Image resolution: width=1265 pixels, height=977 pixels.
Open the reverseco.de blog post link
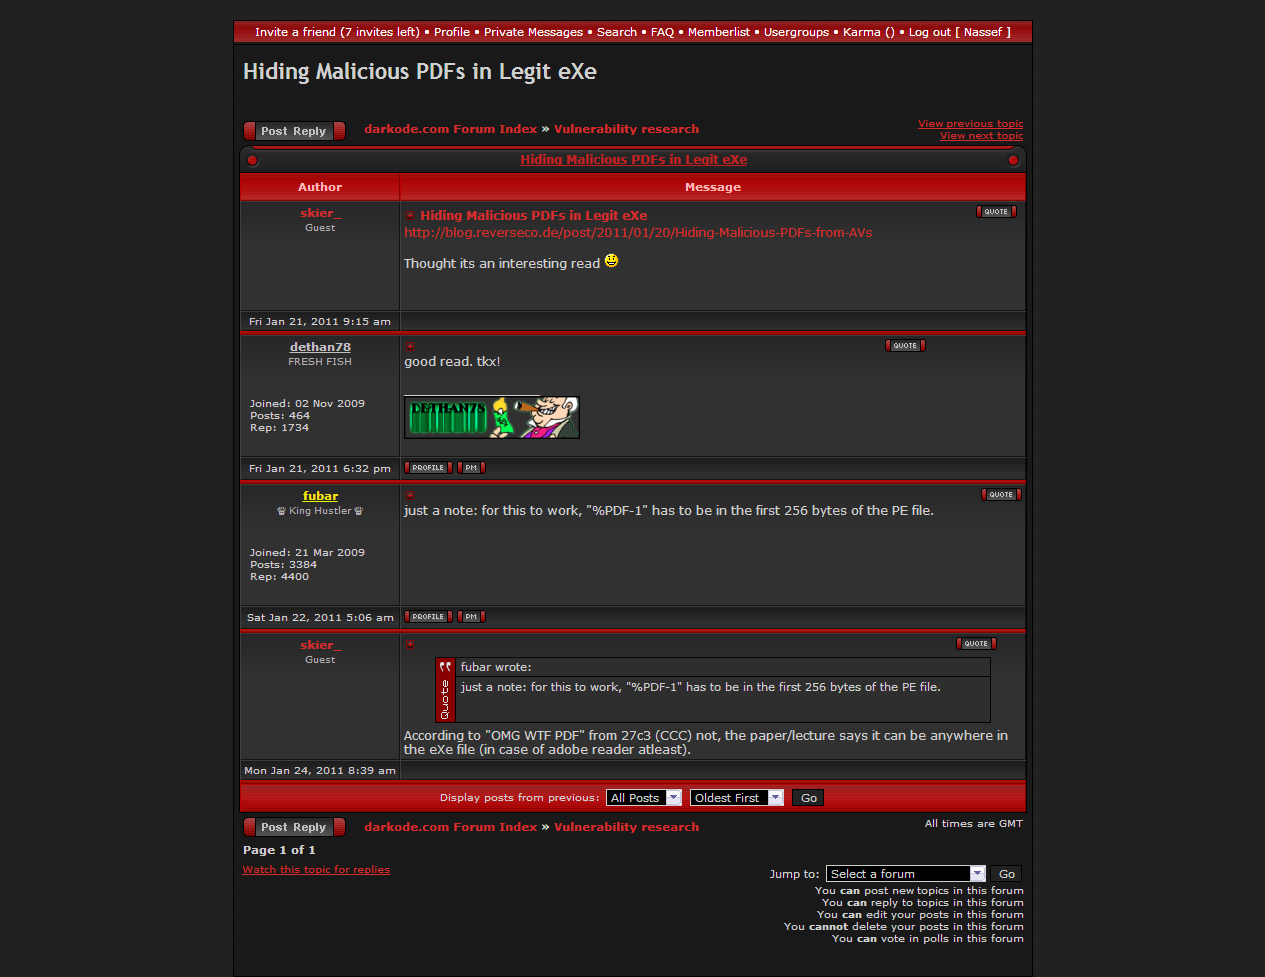638,233
